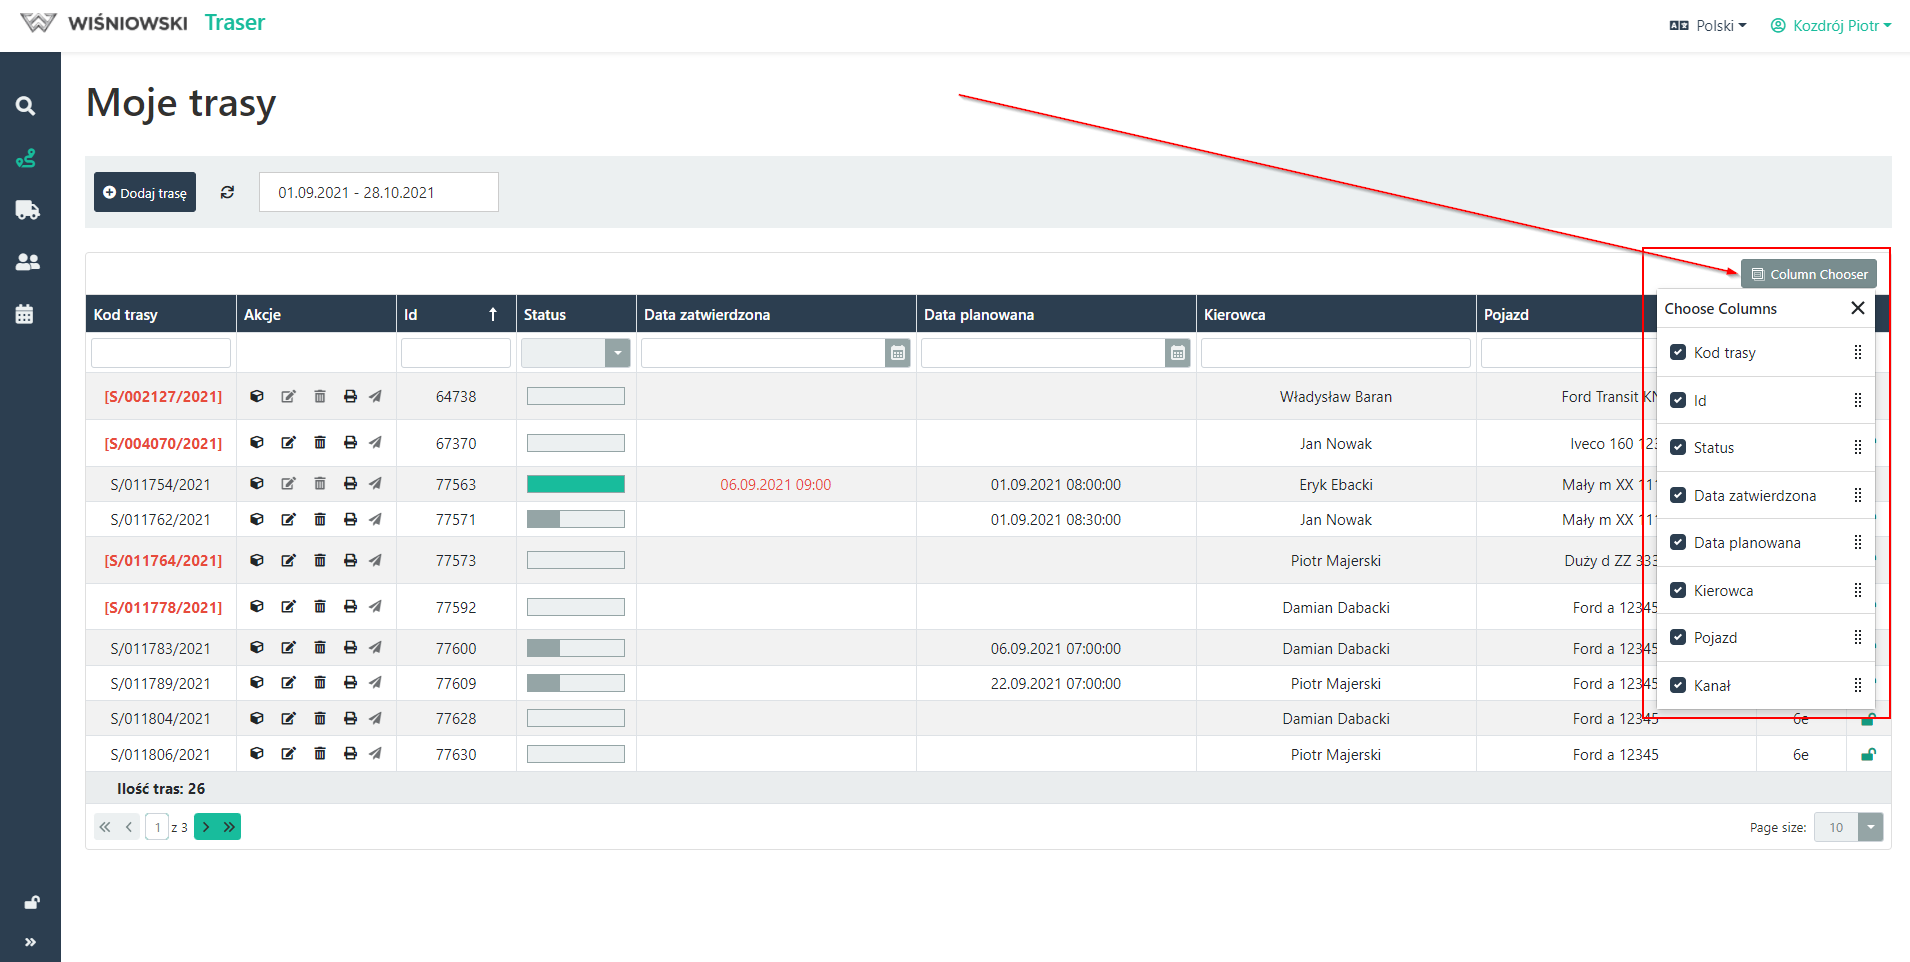The height and width of the screenshot is (962, 1910).
Task: Expand the Status filter dropdown
Action: (617, 353)
